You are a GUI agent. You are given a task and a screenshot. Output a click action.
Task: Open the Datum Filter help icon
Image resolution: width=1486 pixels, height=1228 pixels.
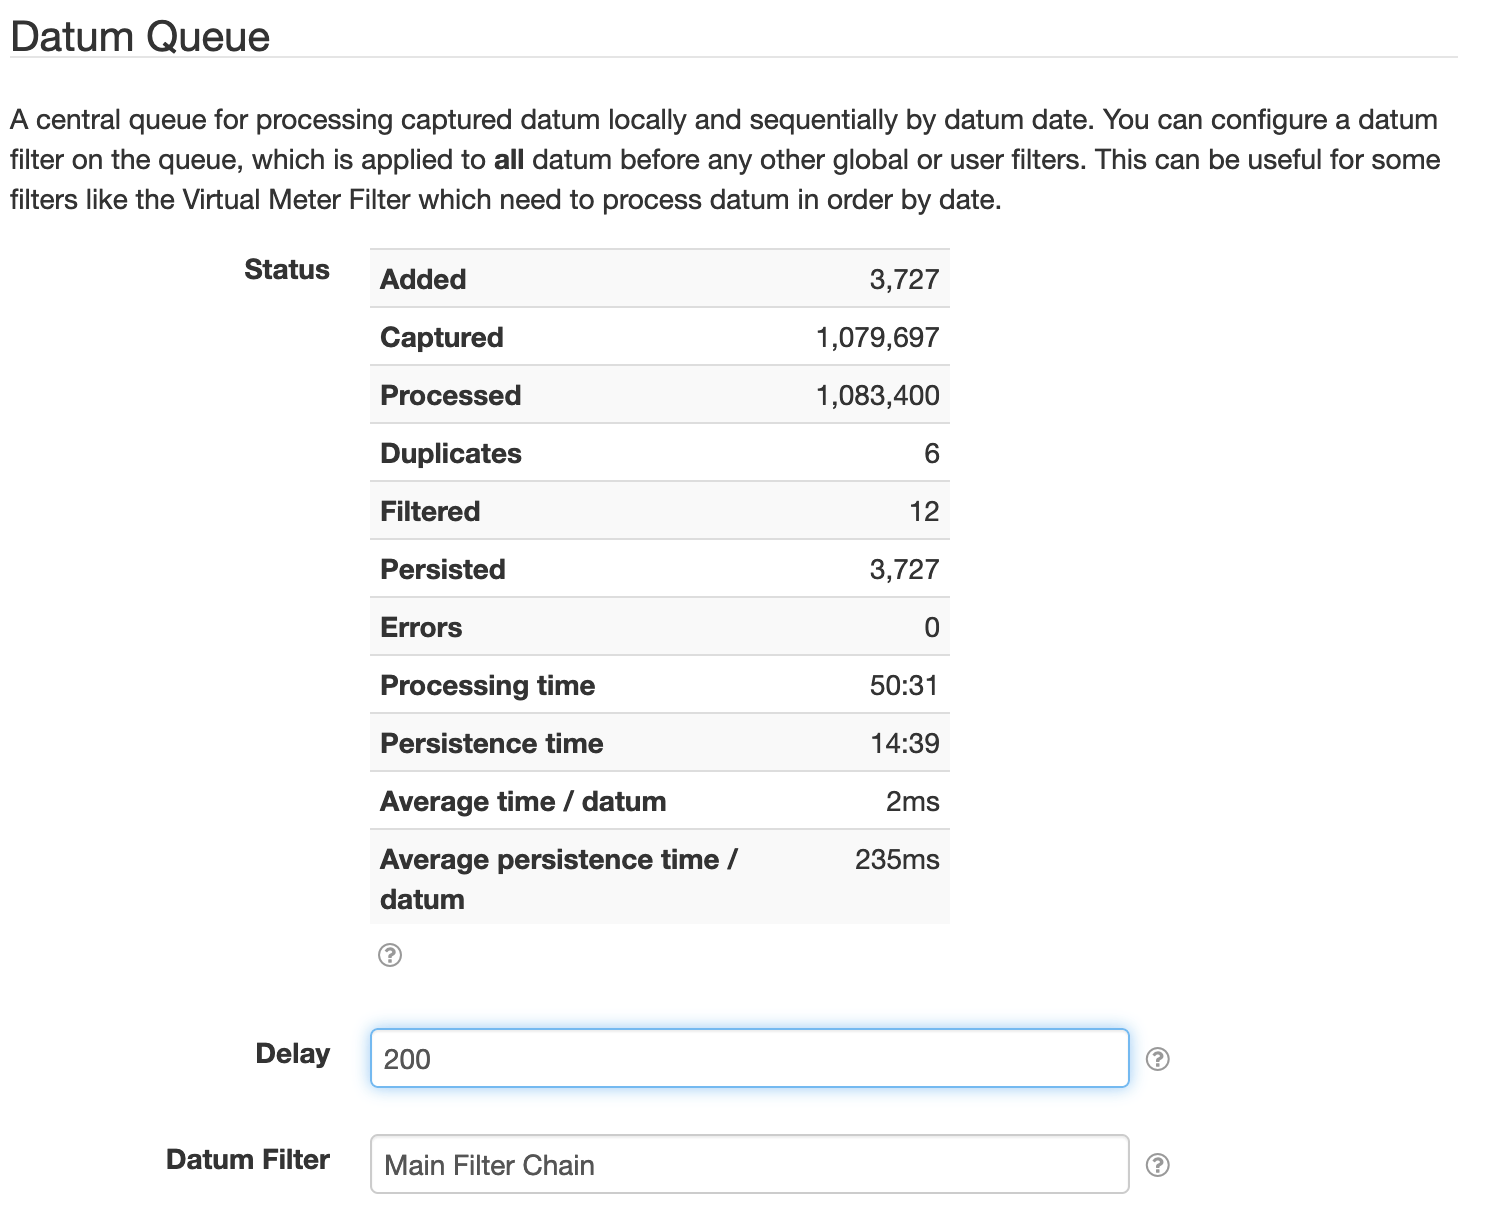1159,1164
